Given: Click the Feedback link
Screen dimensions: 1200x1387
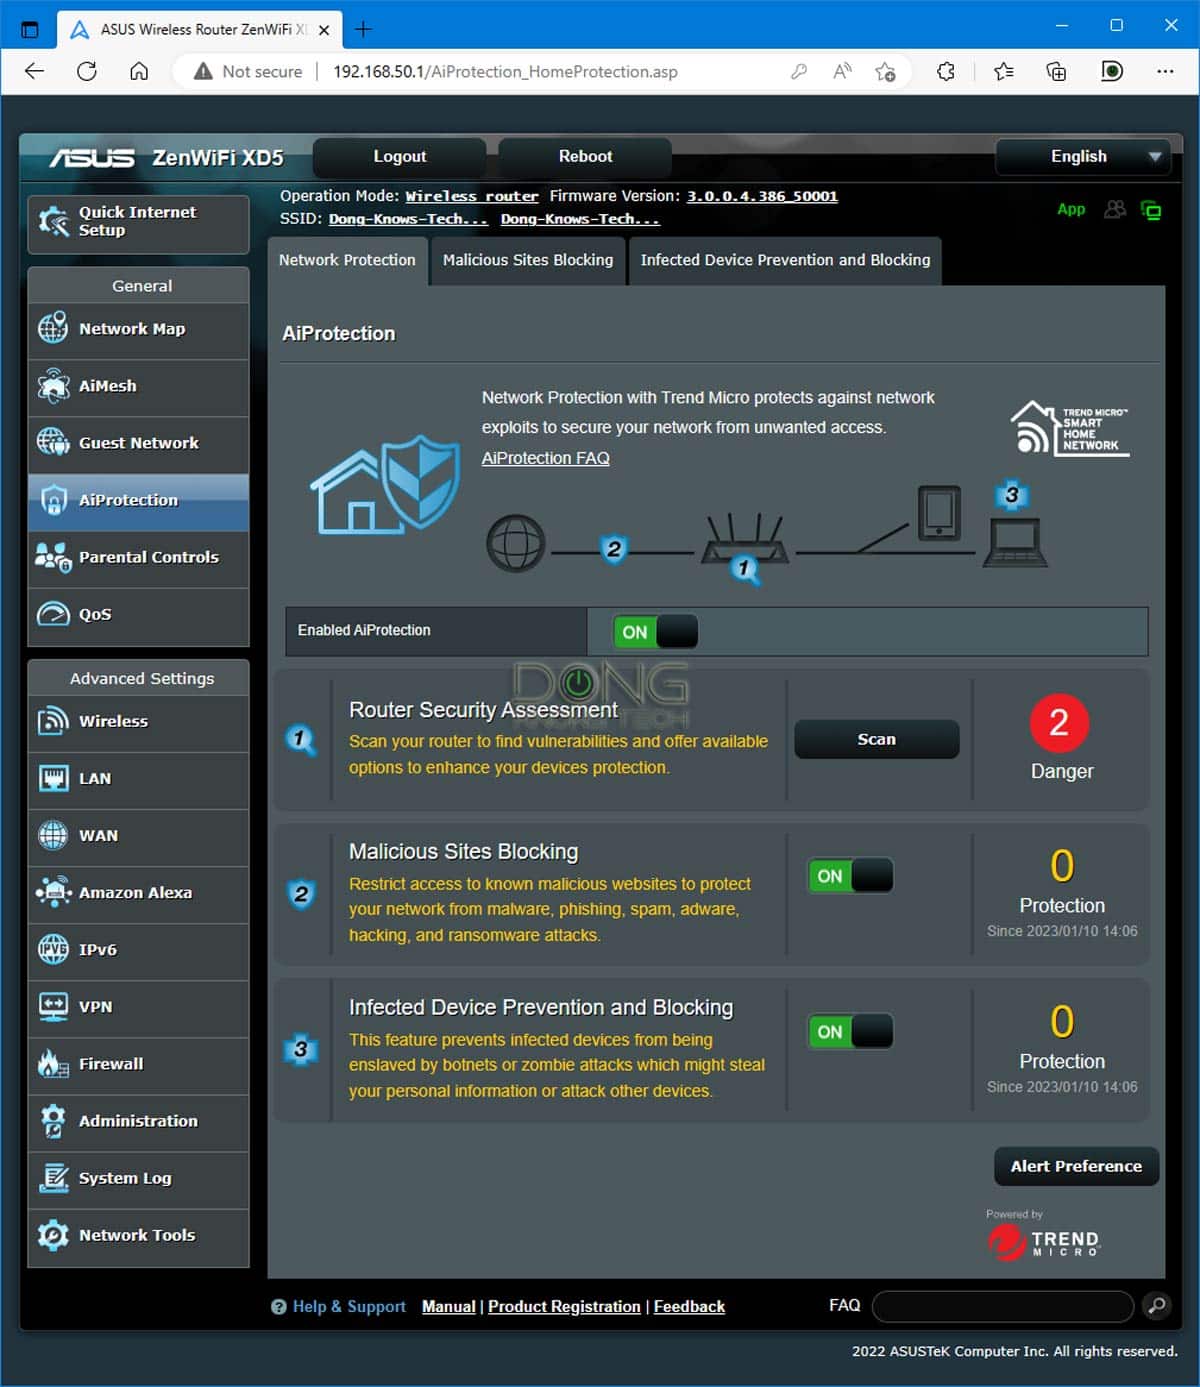Looking at the screenshot, I should point(689,1306).
